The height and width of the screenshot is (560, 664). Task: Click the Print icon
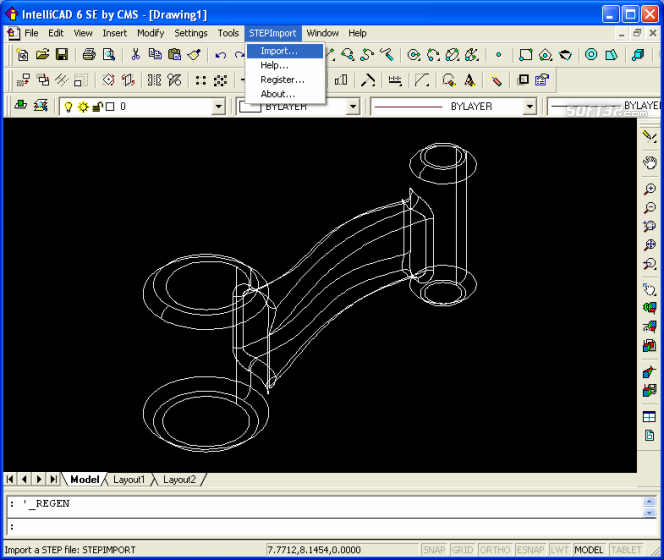(x=89, y=55)
